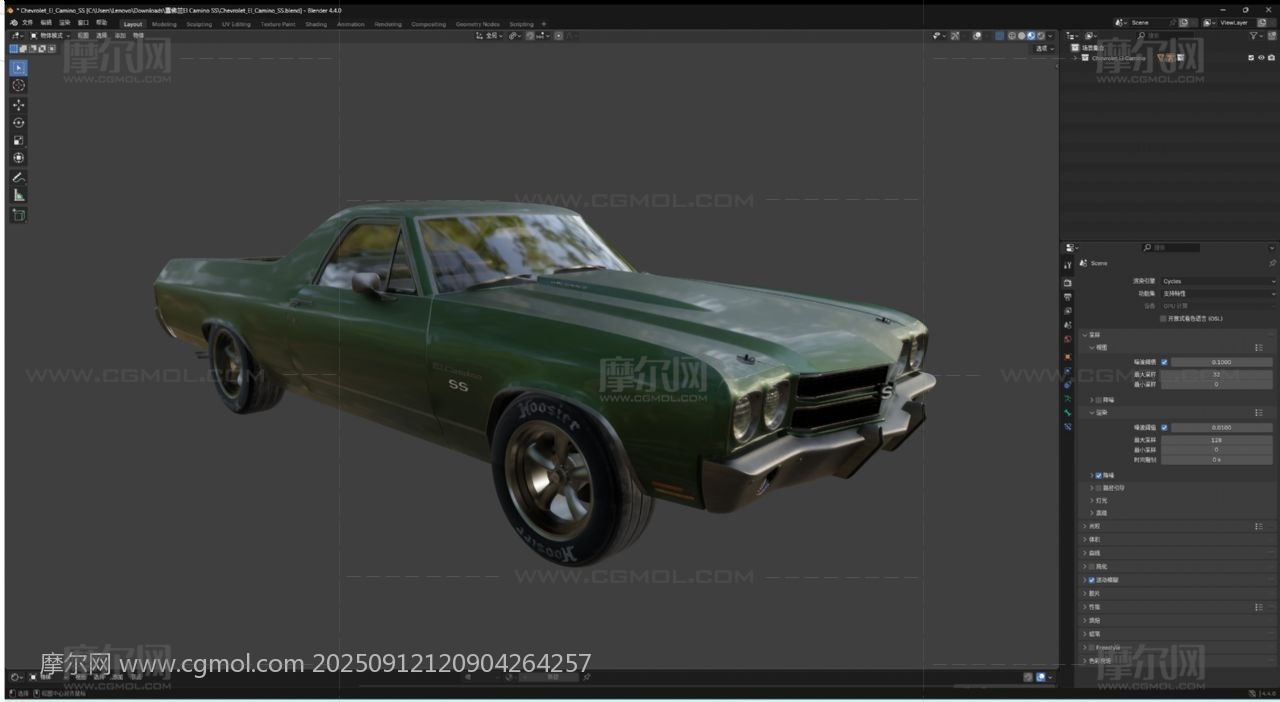Uncheck 运动模糊 checkbox
Image resolution: width=1280 pixels, height=702 pixels.
(1091, 580)
